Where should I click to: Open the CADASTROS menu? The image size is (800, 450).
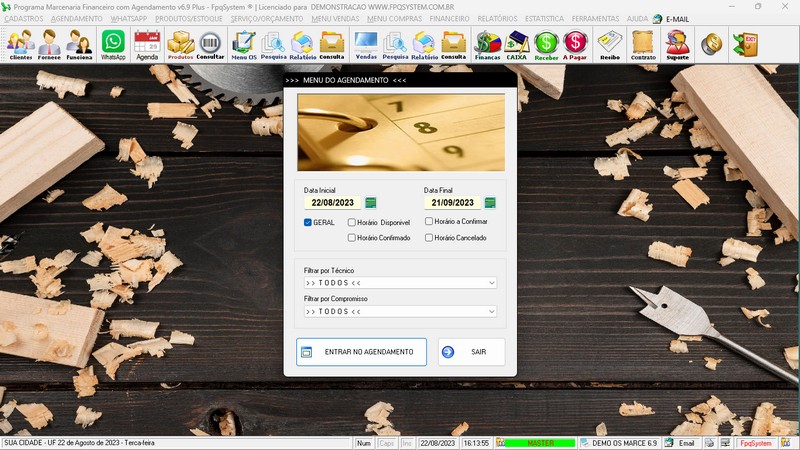24,19
